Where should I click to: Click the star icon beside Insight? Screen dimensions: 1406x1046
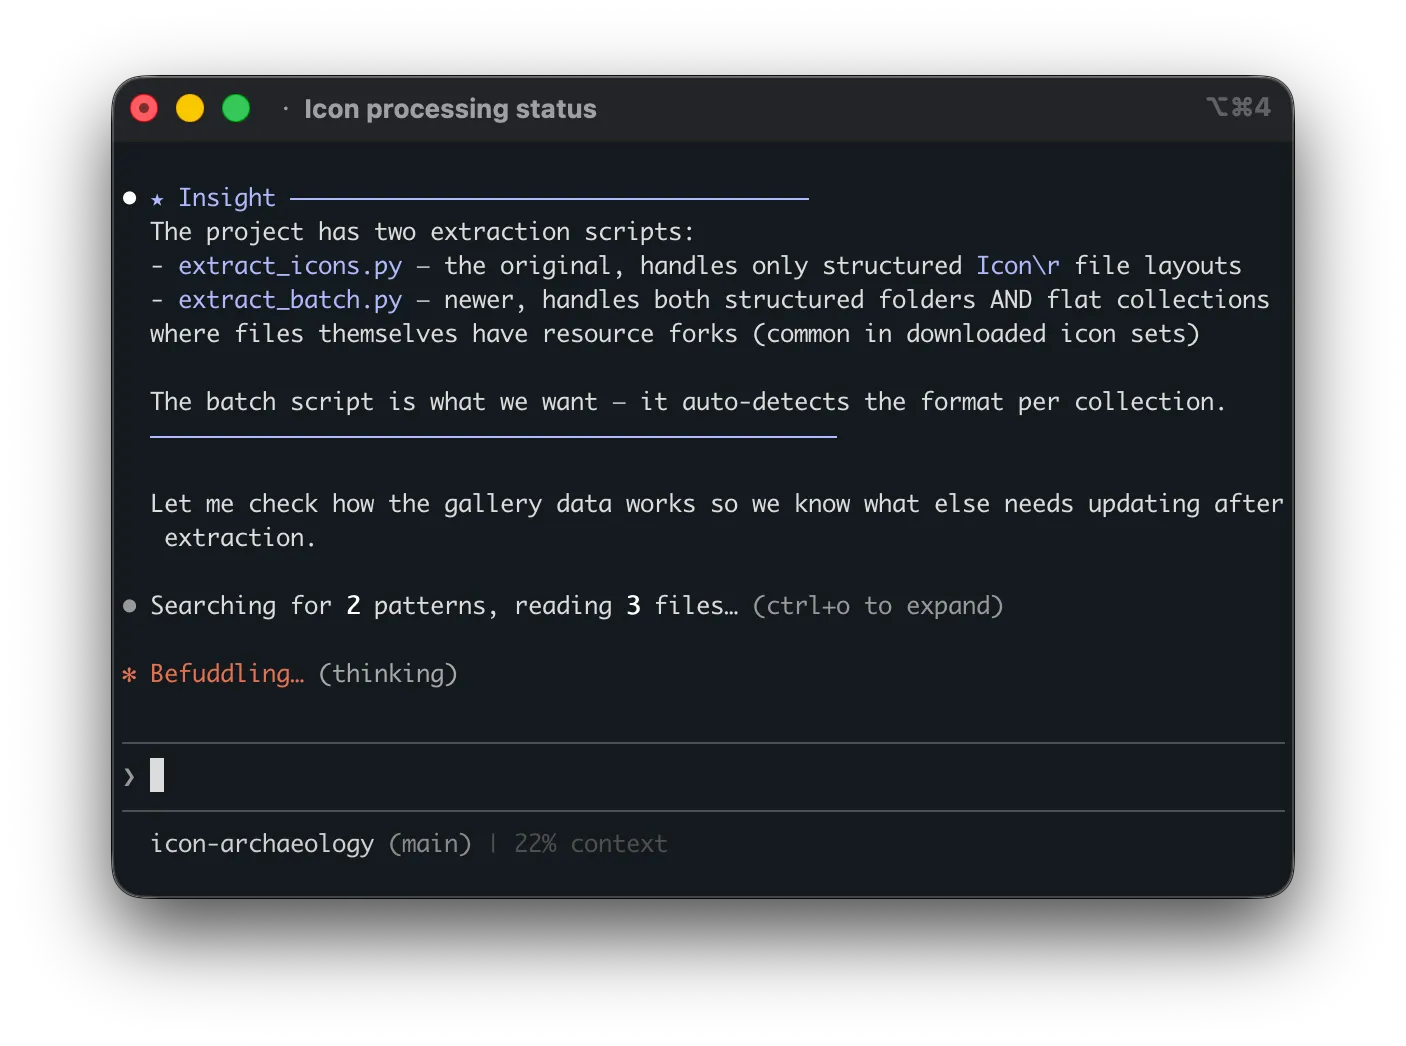(x=157, y=199)
